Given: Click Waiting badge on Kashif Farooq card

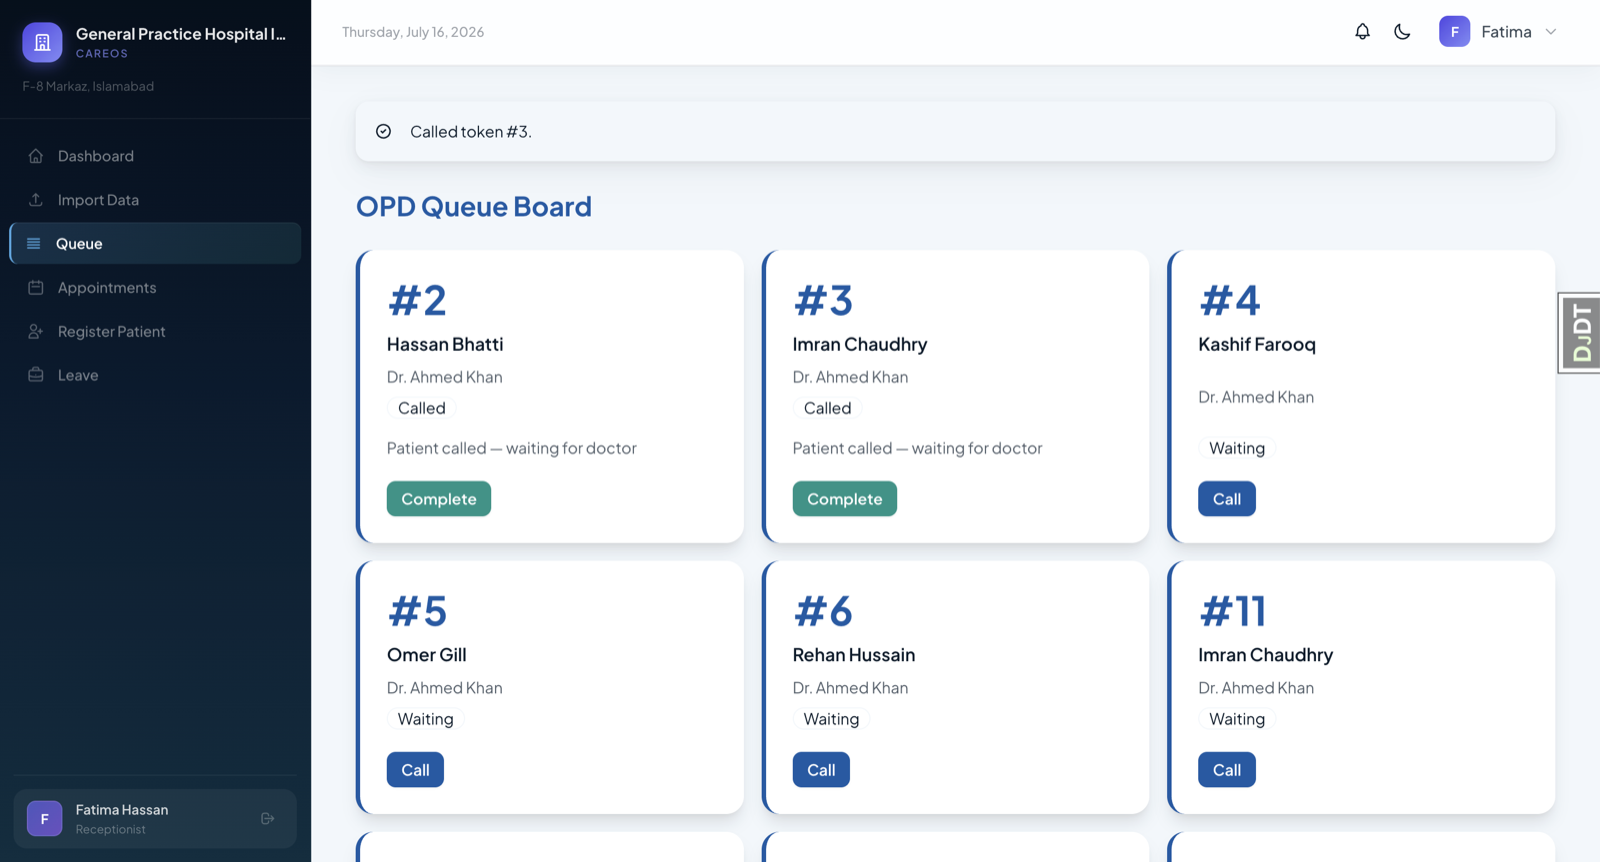Looking at the screenshot, I should tap(1237, 448).
